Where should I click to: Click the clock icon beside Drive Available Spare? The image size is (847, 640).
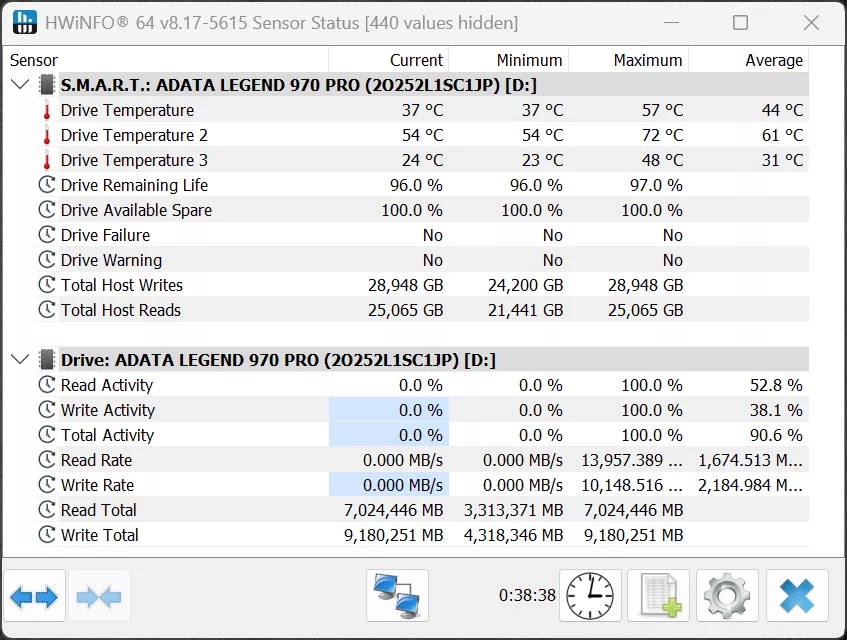click(47, 210)
